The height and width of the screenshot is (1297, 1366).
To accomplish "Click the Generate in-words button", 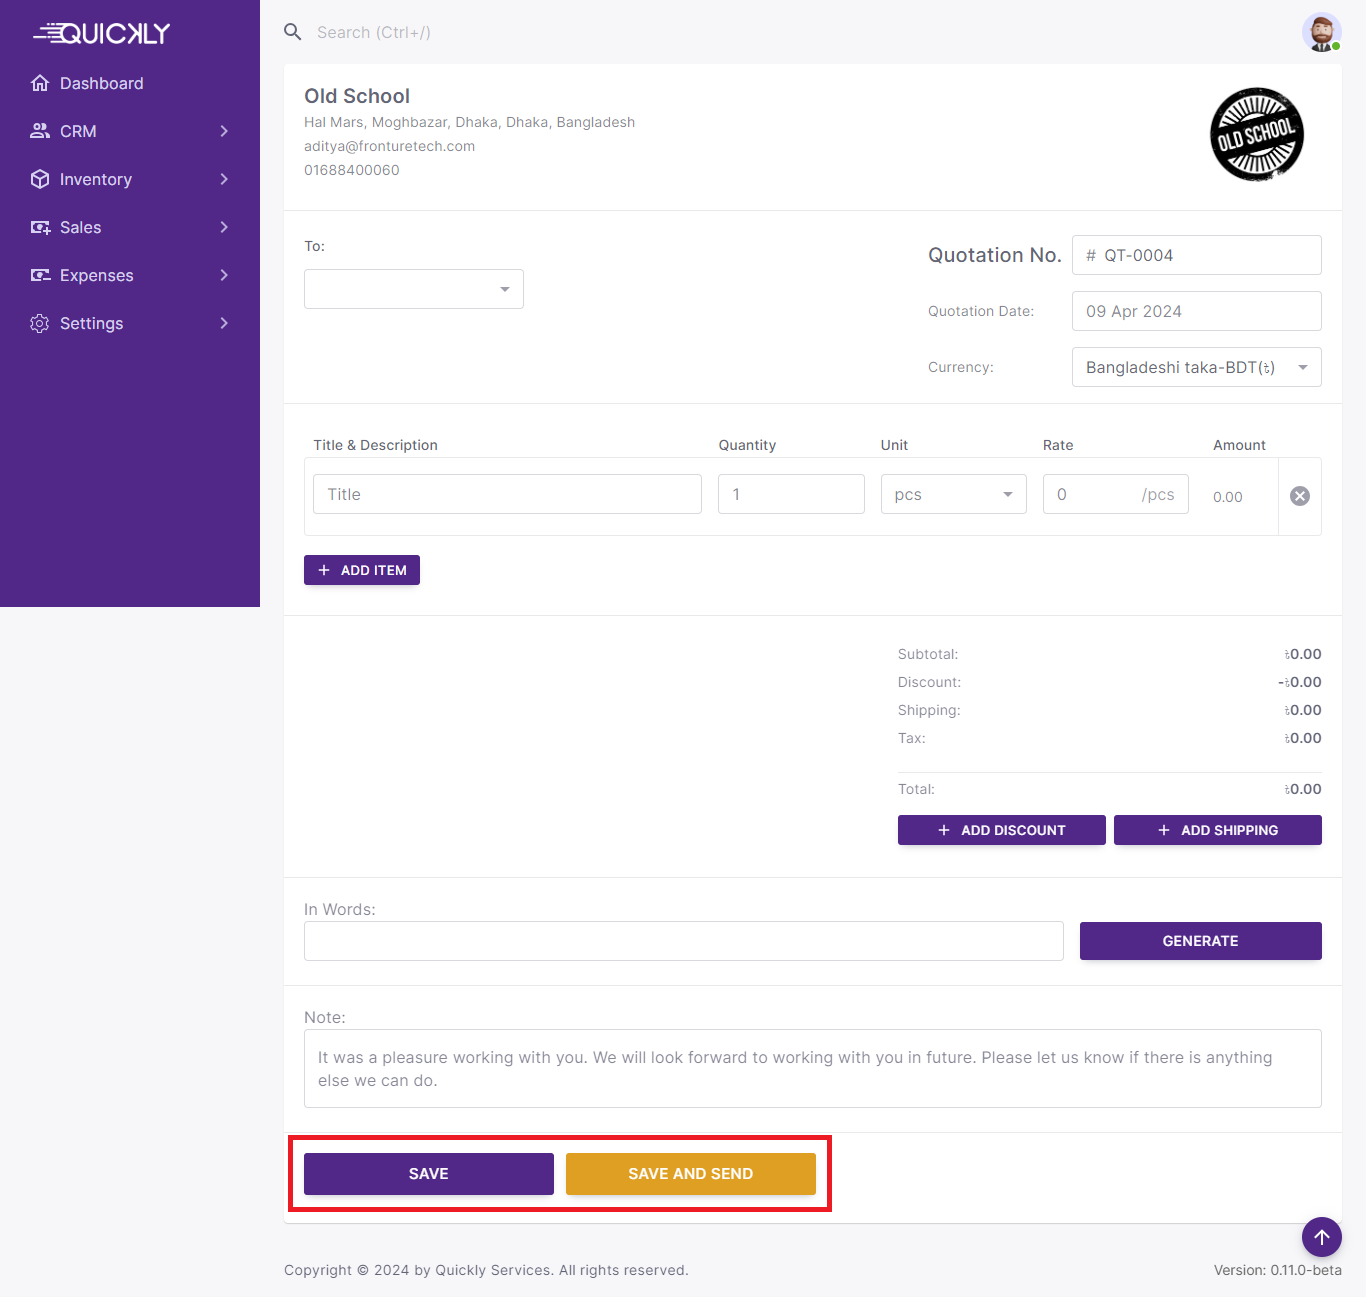I will click(1200, 941).
